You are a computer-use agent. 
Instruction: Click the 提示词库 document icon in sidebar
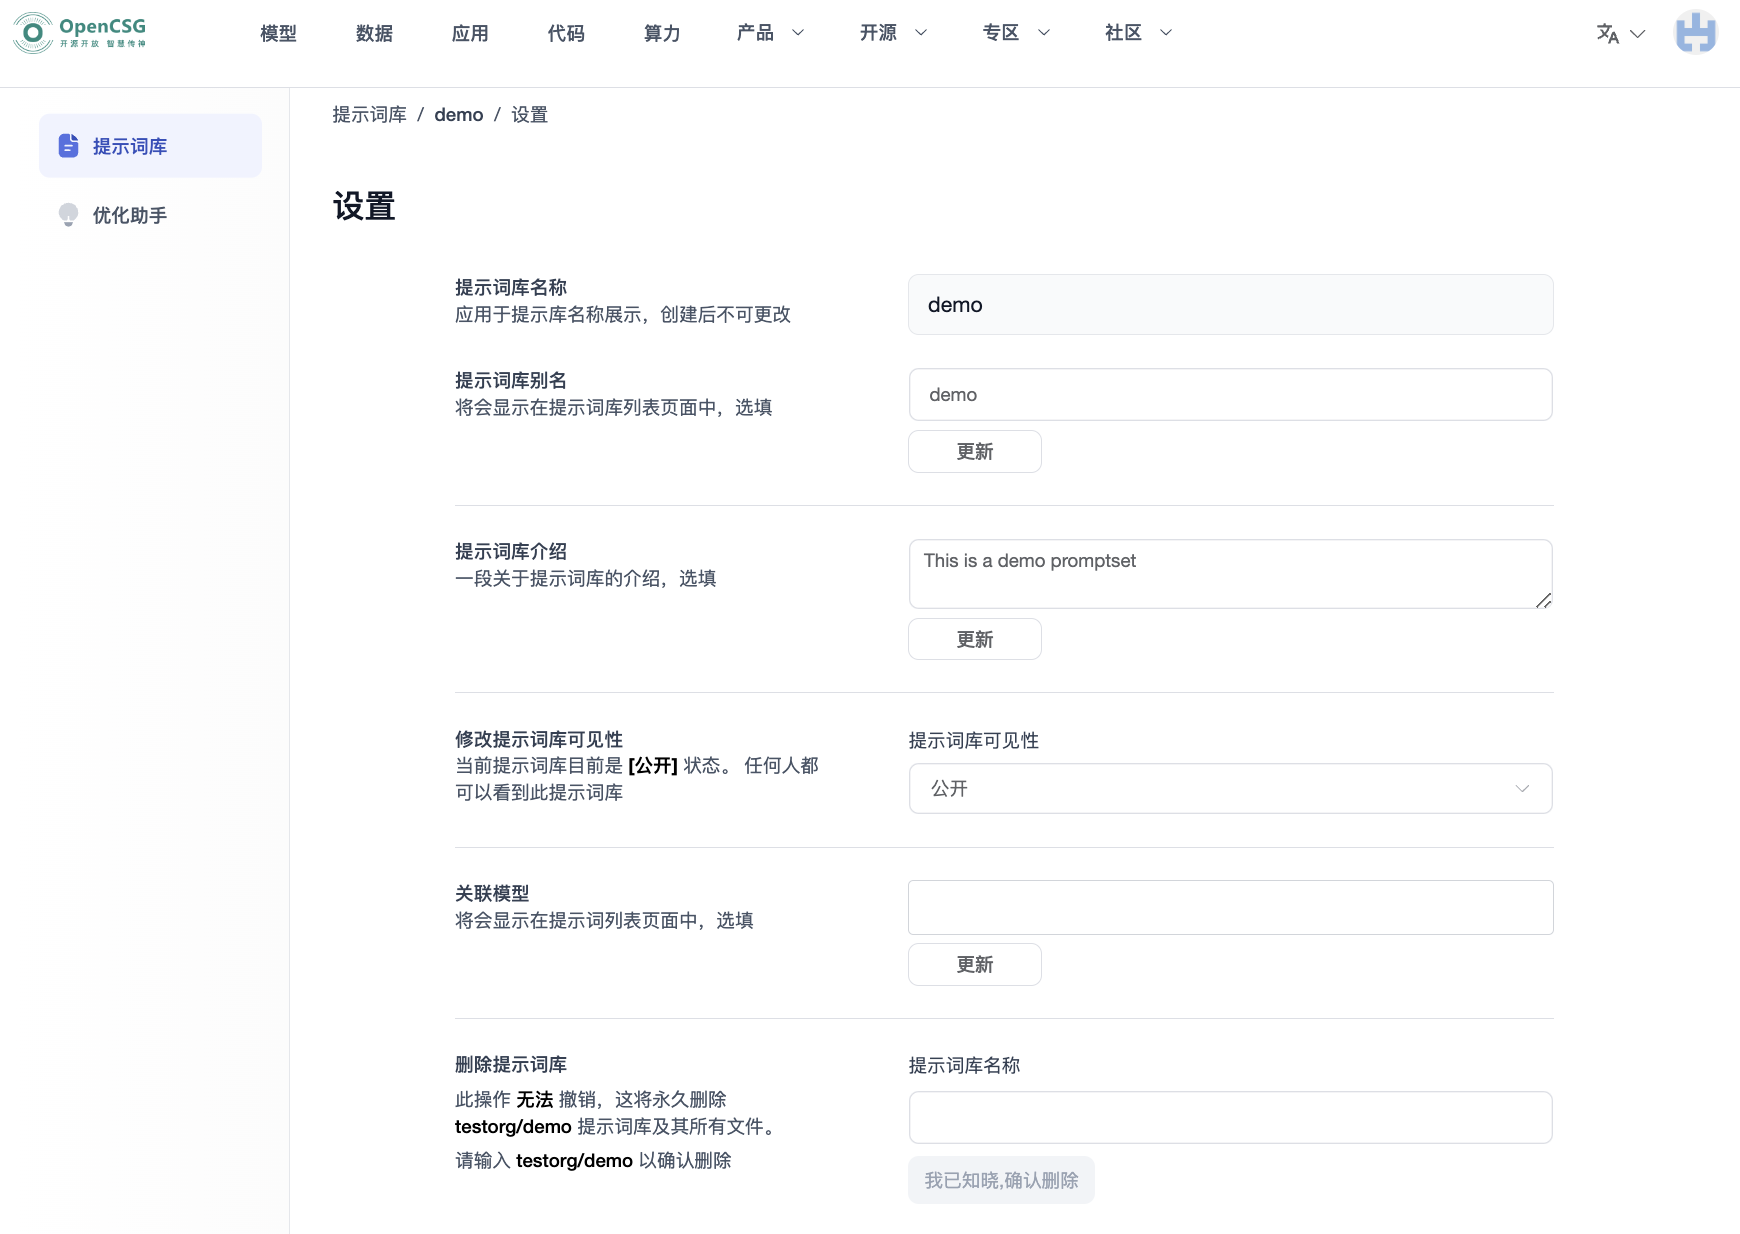coord(68,146)
